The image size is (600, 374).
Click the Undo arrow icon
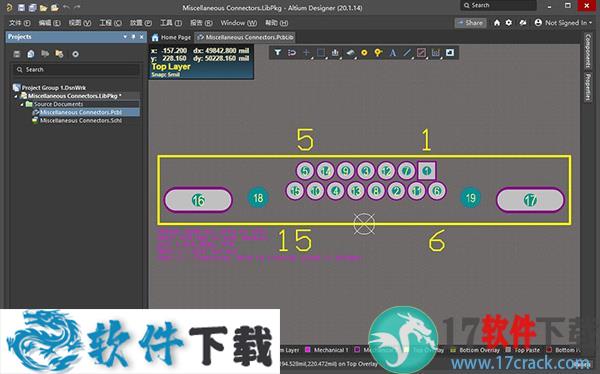tap(66, 7)
